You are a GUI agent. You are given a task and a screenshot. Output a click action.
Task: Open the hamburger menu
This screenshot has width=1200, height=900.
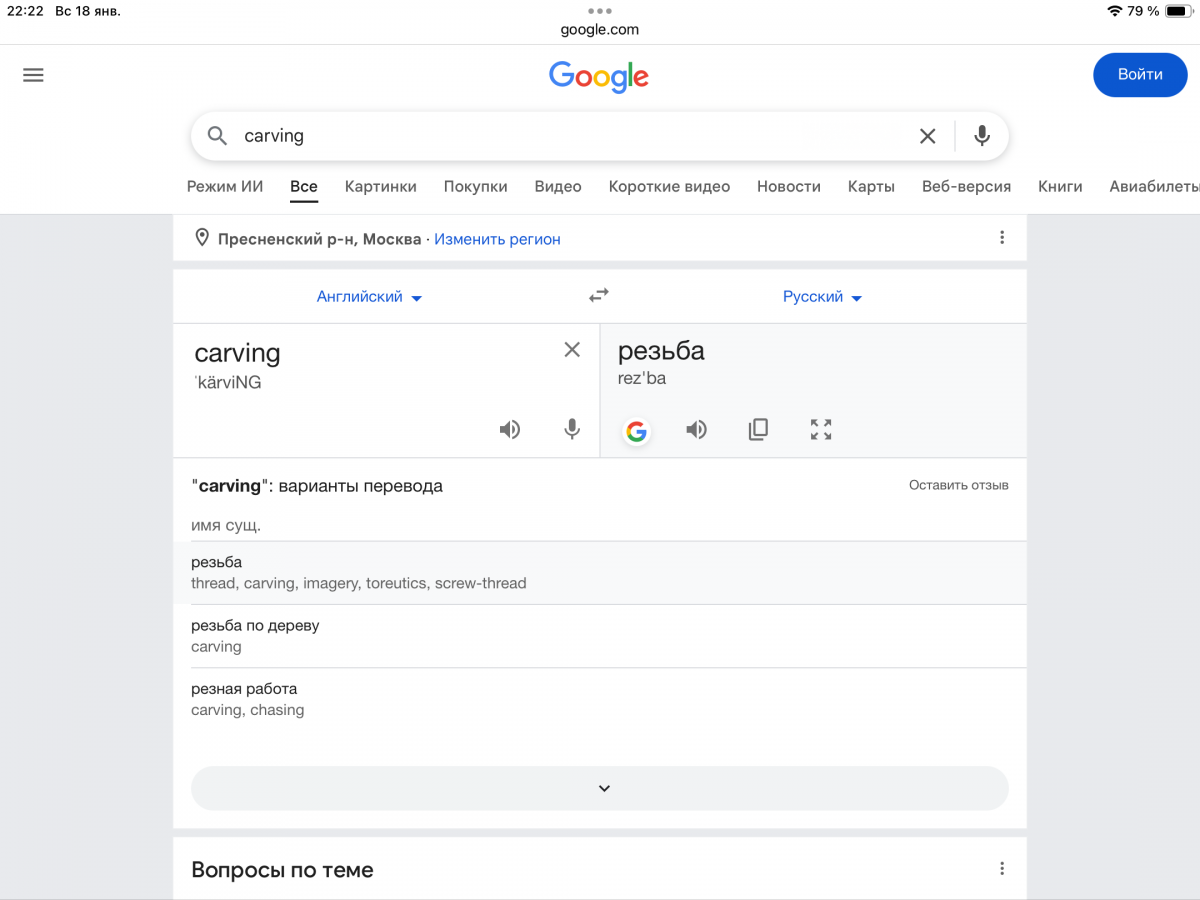(33, 75)
